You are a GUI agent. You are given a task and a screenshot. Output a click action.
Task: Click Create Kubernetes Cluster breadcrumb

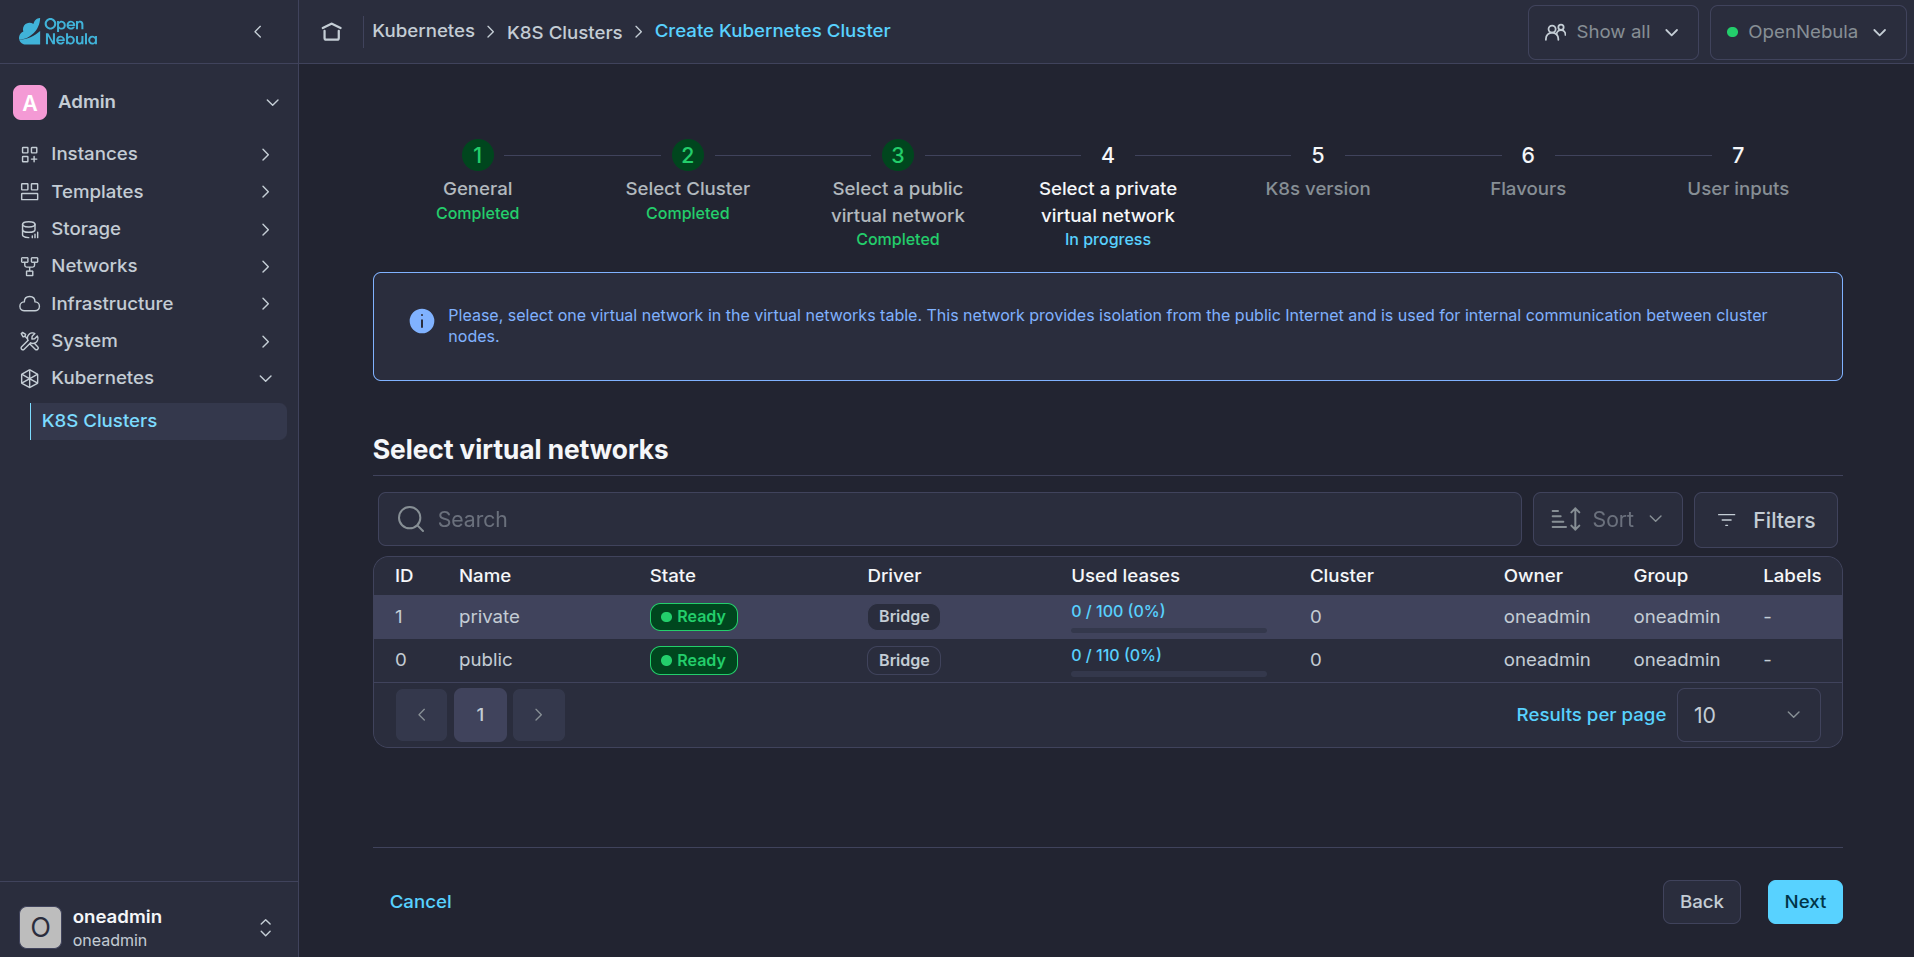772,31
